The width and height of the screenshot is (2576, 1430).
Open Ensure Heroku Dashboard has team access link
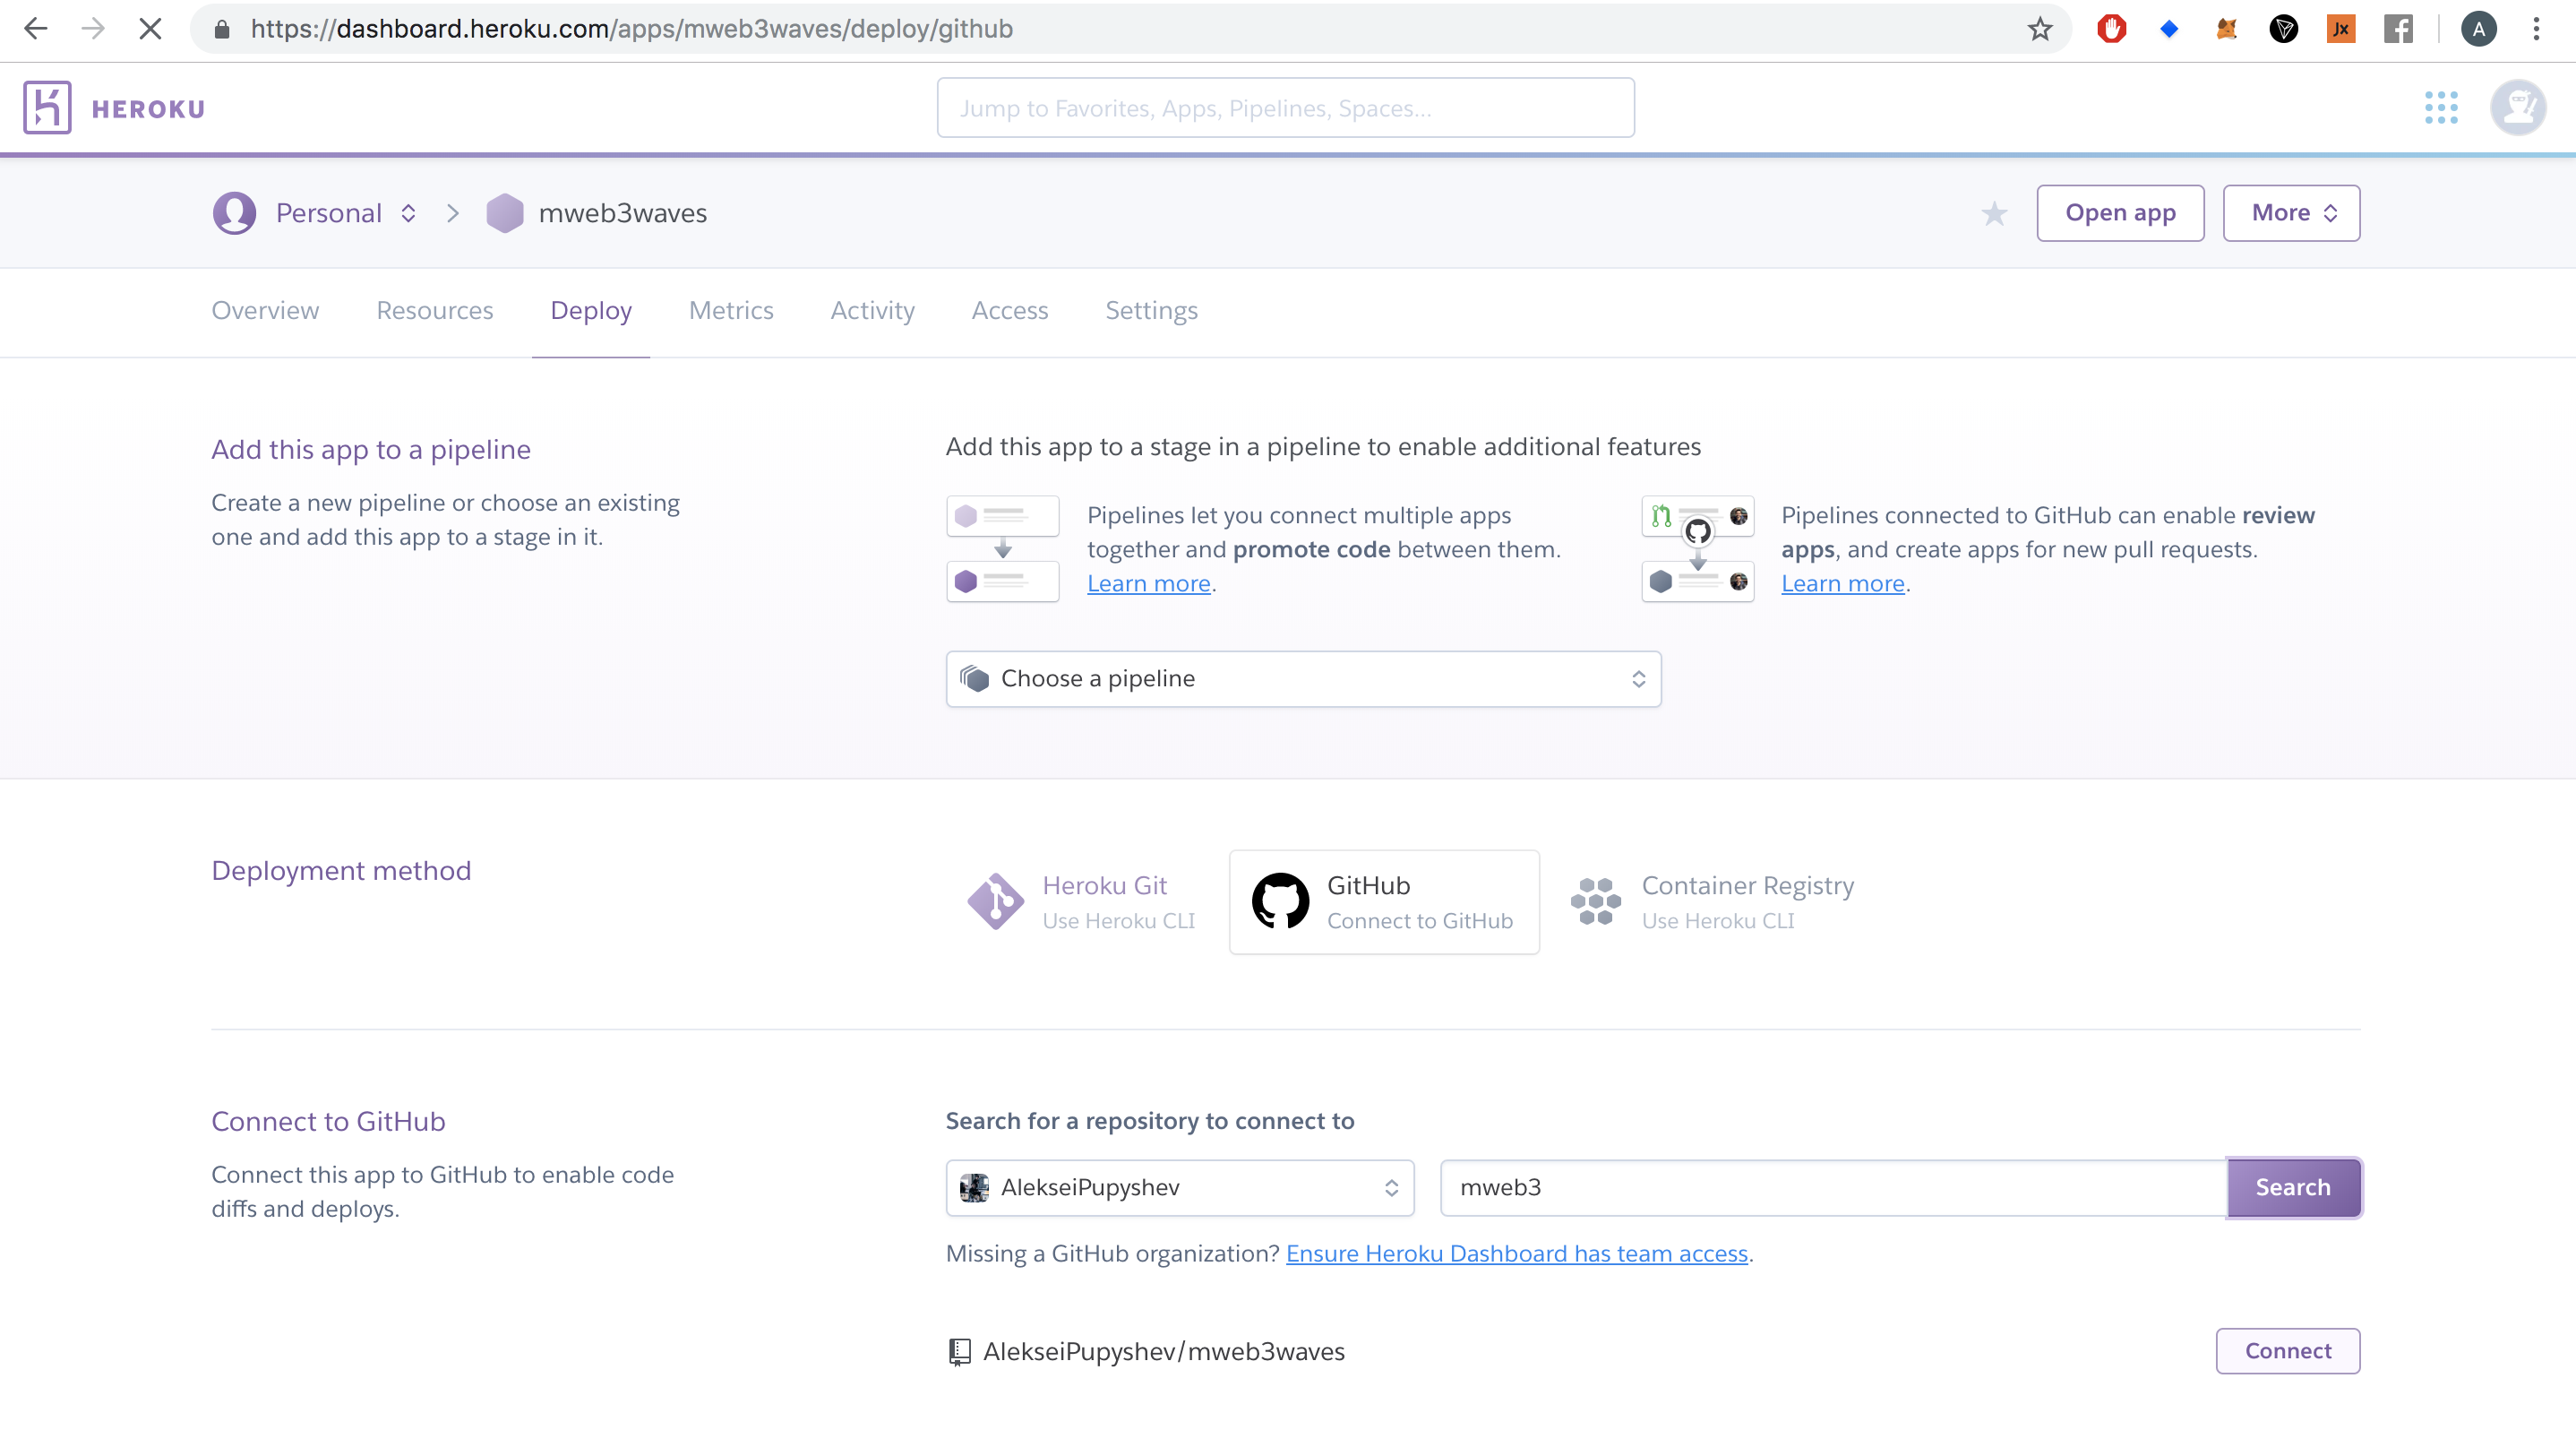(x=1516, y=1253)
